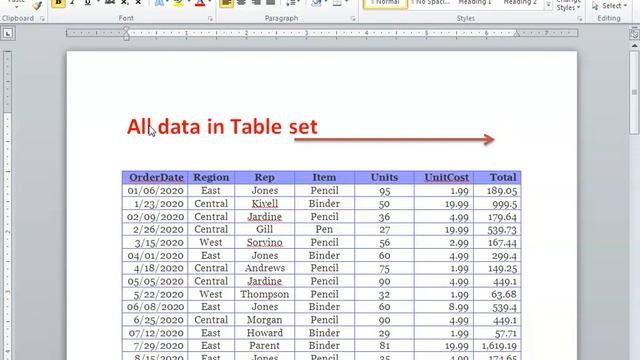Toggle the View Ruler button above scrollbar
The height and width of the screenshot is (360, 640).
point(634,34)
